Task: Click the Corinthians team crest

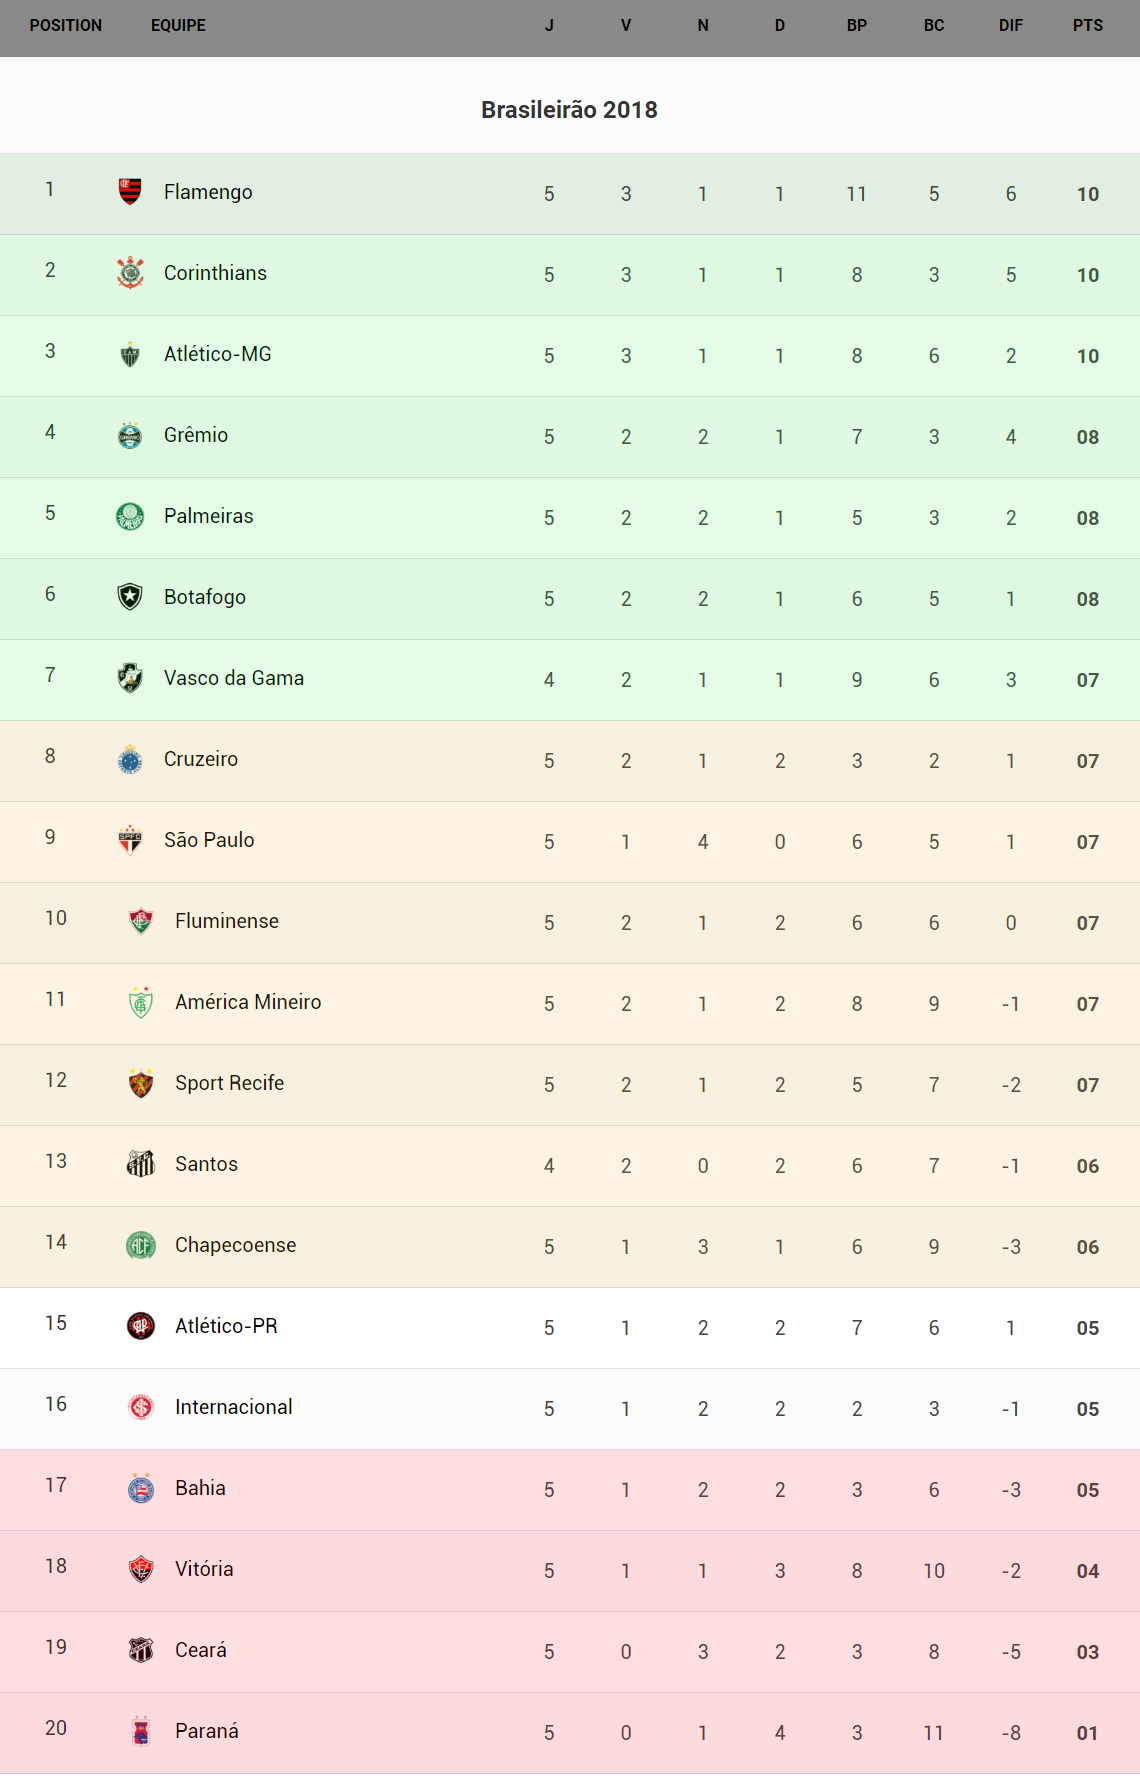Action: point(130,272)
